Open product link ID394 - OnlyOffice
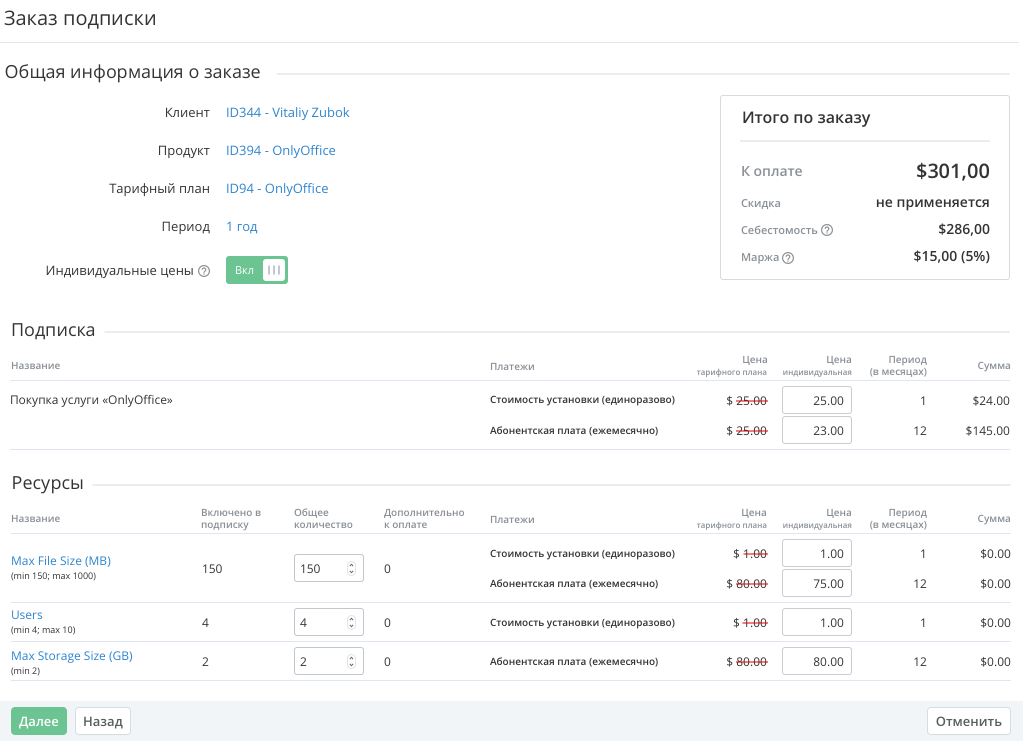Screen dimensions: 1024x741 281,150
